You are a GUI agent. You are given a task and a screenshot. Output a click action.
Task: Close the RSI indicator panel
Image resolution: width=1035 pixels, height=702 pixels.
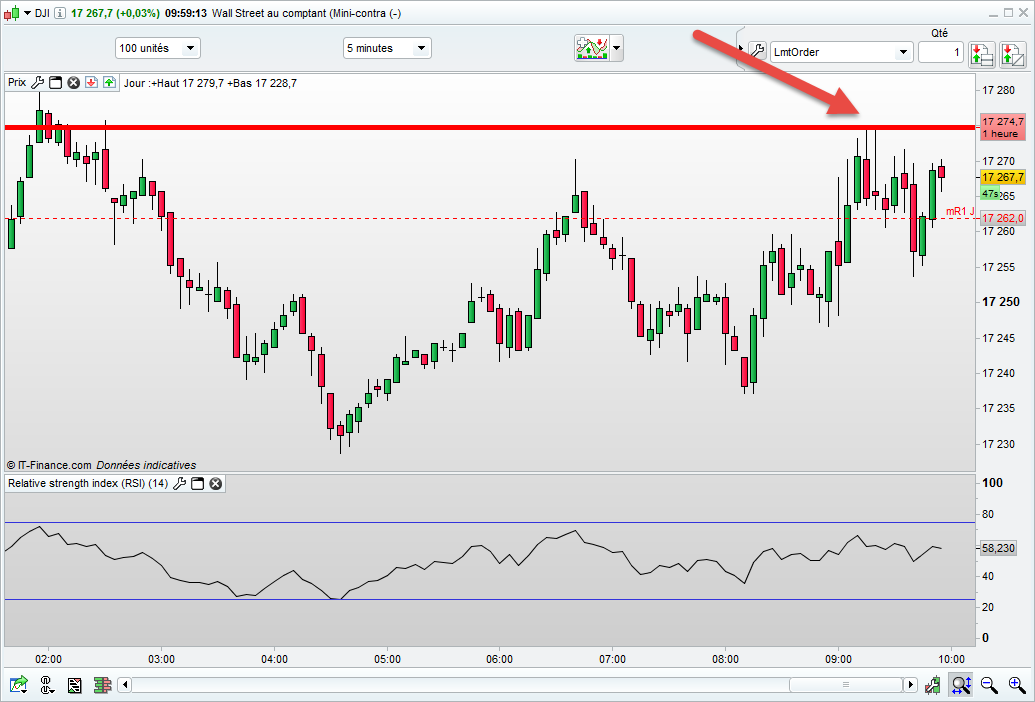click(x=215, y=484)
